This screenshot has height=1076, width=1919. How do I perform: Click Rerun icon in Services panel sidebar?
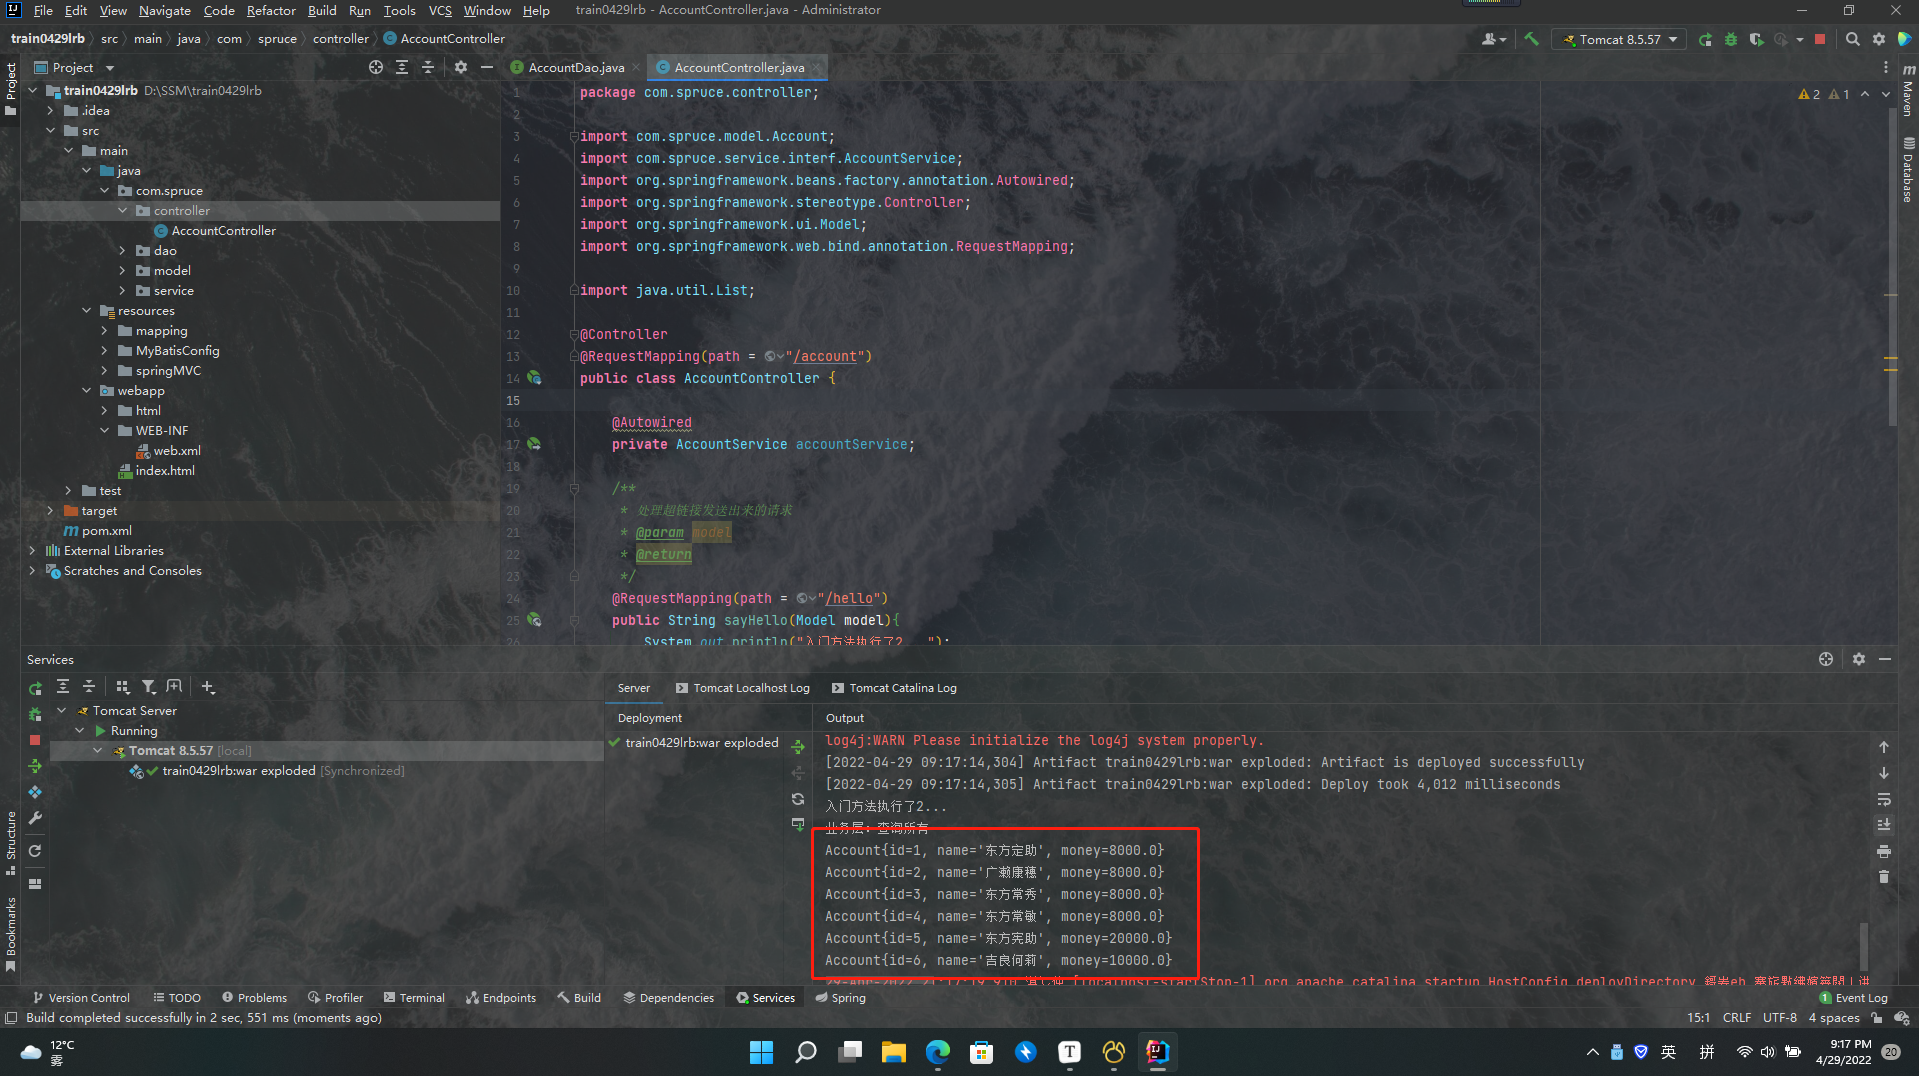(35, 688)
